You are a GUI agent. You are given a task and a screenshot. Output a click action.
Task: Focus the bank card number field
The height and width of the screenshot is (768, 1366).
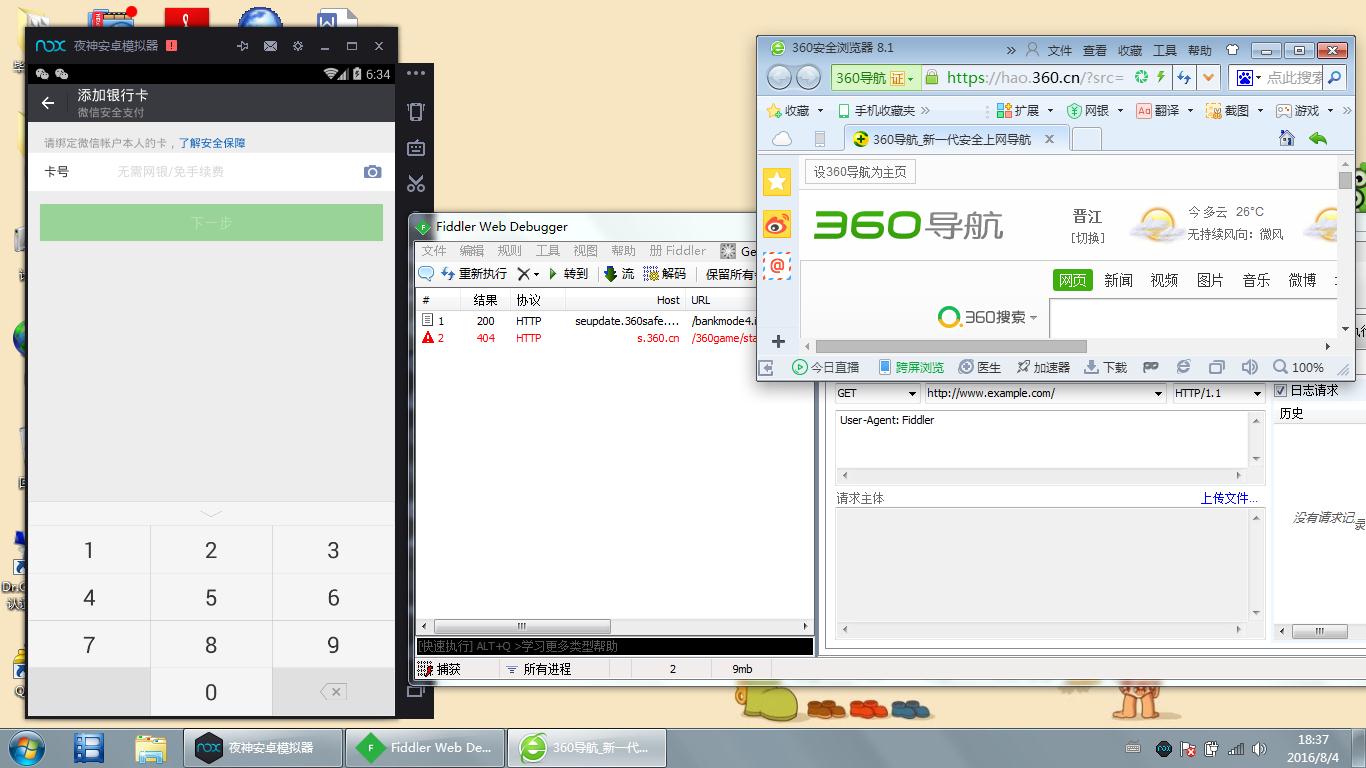(x=211, y=172)
